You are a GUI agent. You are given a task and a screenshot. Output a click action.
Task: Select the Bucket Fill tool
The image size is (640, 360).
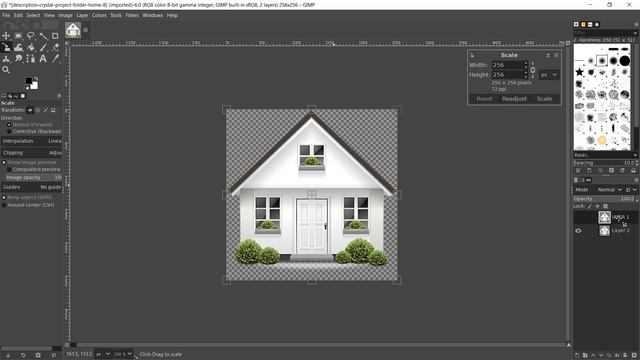point(31,47)
